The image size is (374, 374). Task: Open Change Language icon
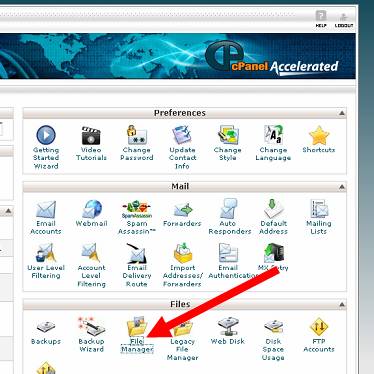(273, 135)
